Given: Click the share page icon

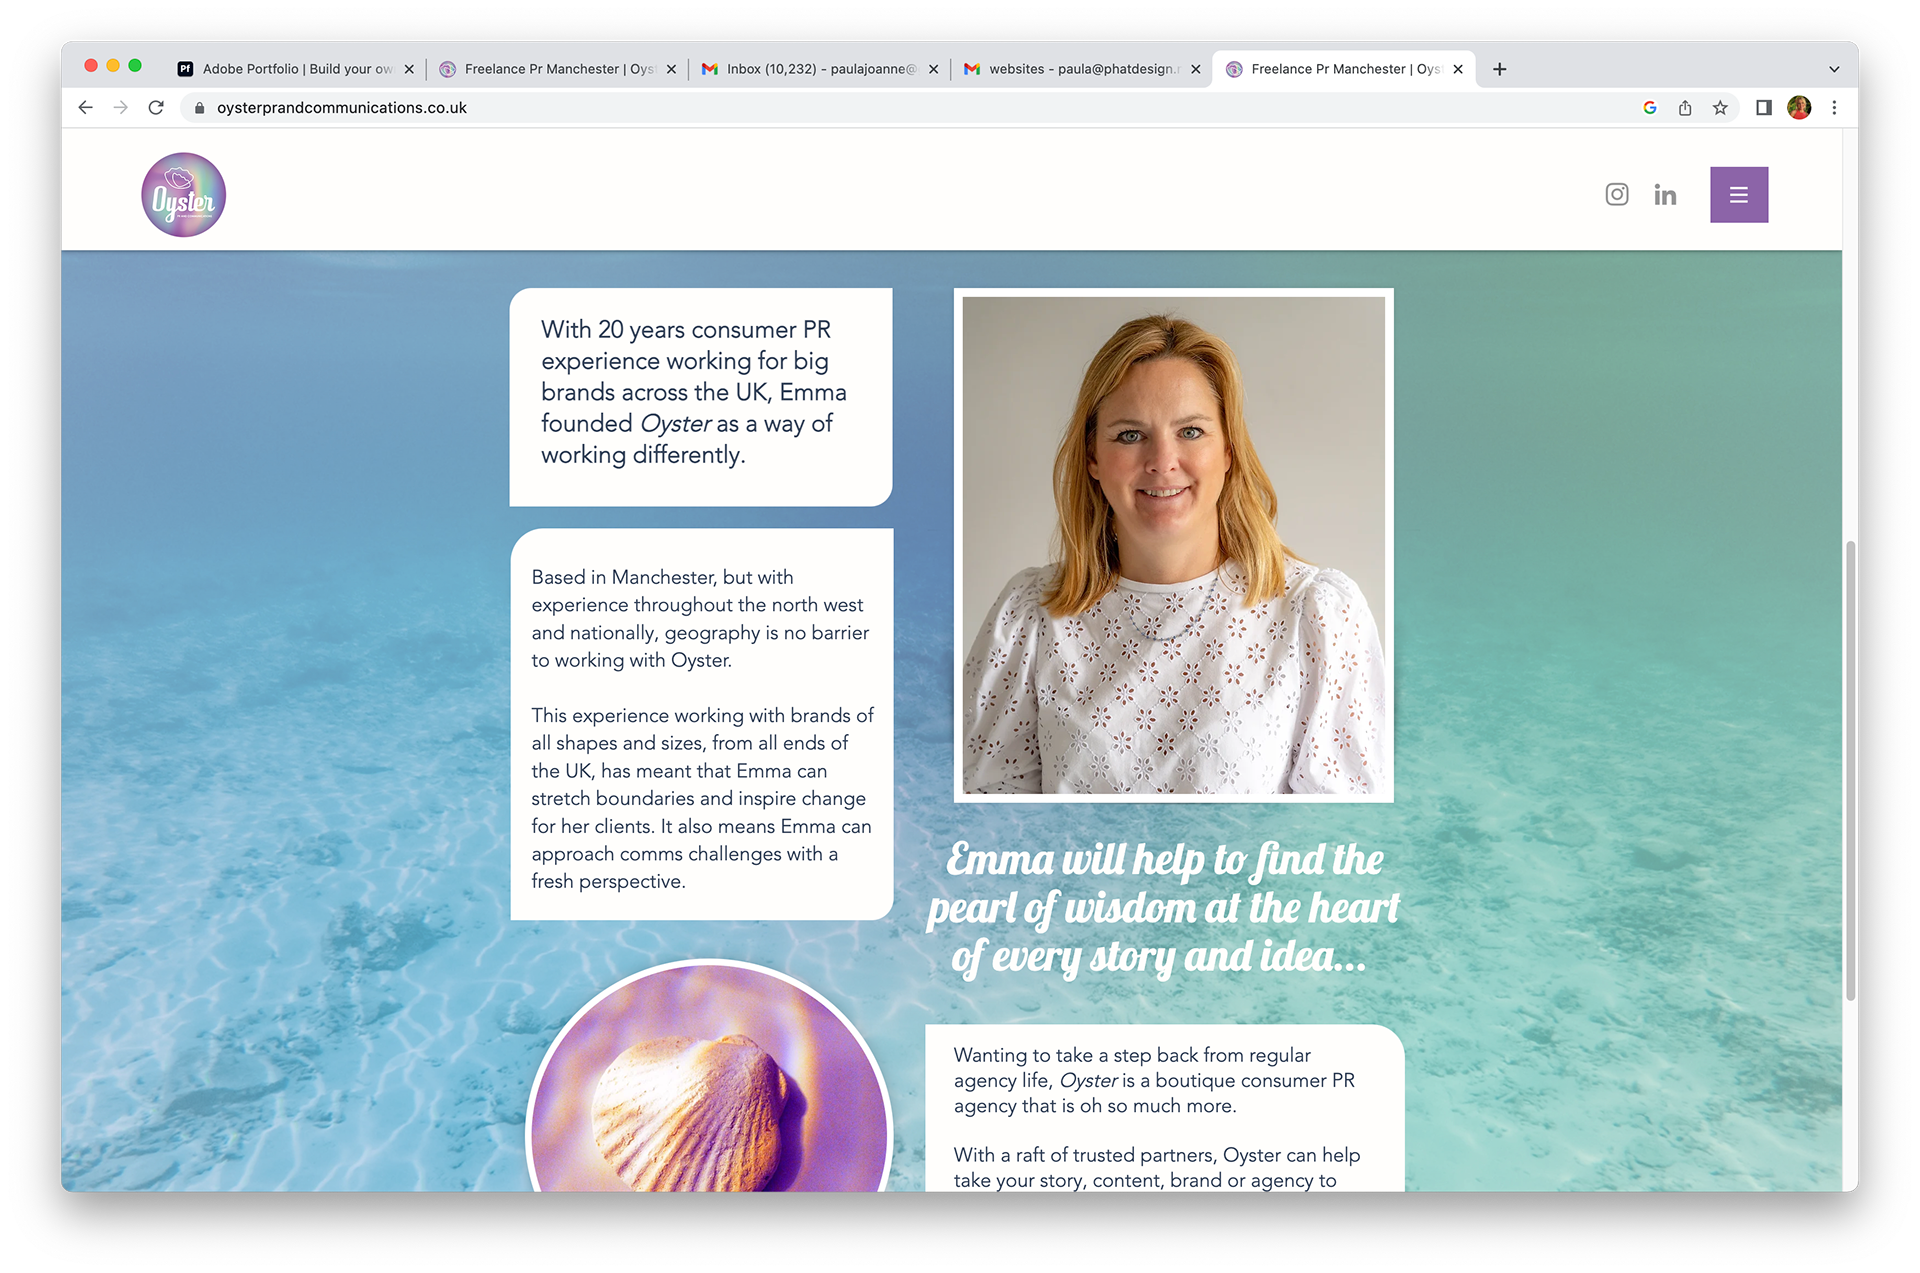Looking at the screenshot, I should (1685, 108).
